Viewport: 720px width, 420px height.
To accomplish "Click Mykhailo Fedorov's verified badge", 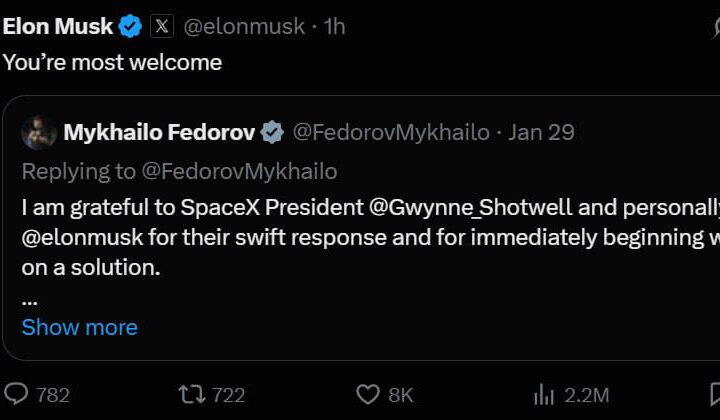I will tap(272, 132).
